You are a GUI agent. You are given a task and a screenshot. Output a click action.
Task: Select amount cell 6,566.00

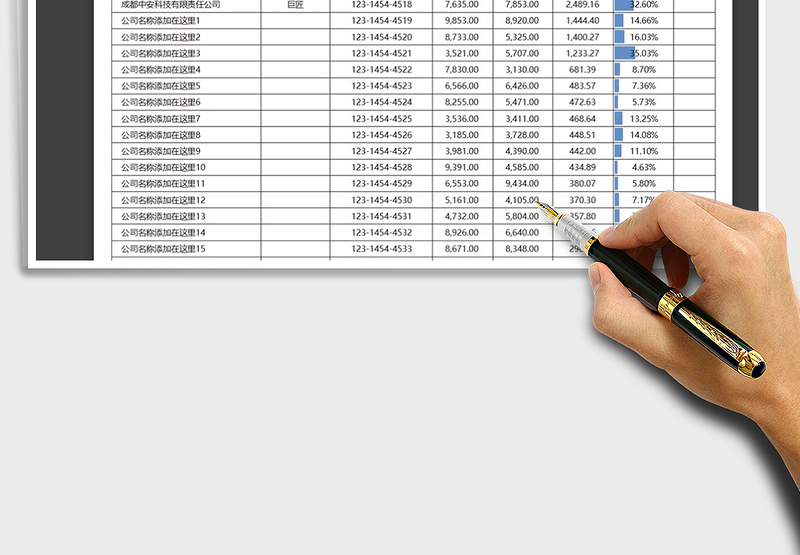point(462,86)
